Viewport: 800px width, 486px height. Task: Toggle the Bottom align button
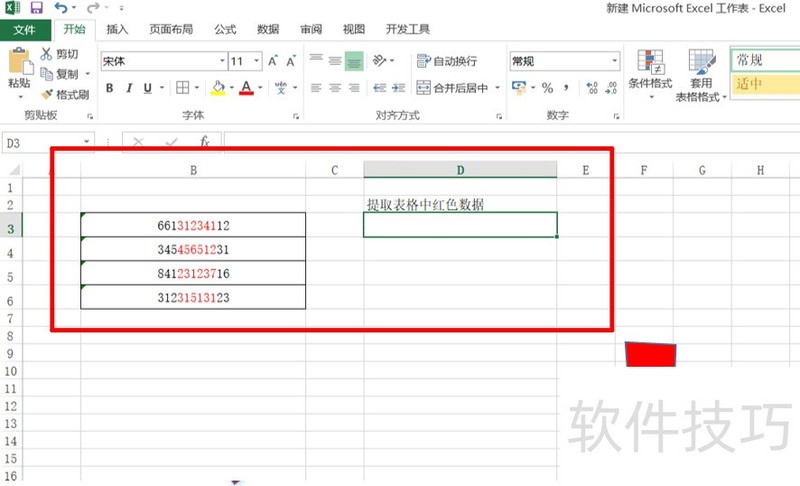click(x=354, y=61)
